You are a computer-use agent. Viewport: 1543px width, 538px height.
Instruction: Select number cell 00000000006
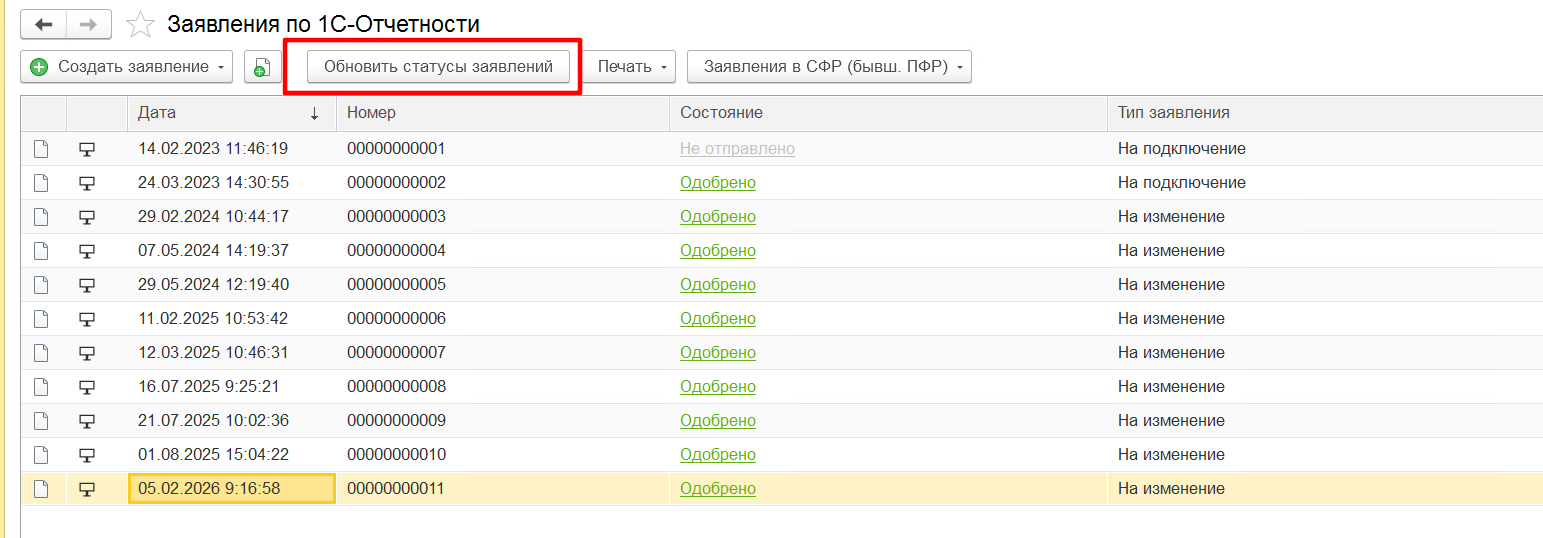click(x=503, y=319)
